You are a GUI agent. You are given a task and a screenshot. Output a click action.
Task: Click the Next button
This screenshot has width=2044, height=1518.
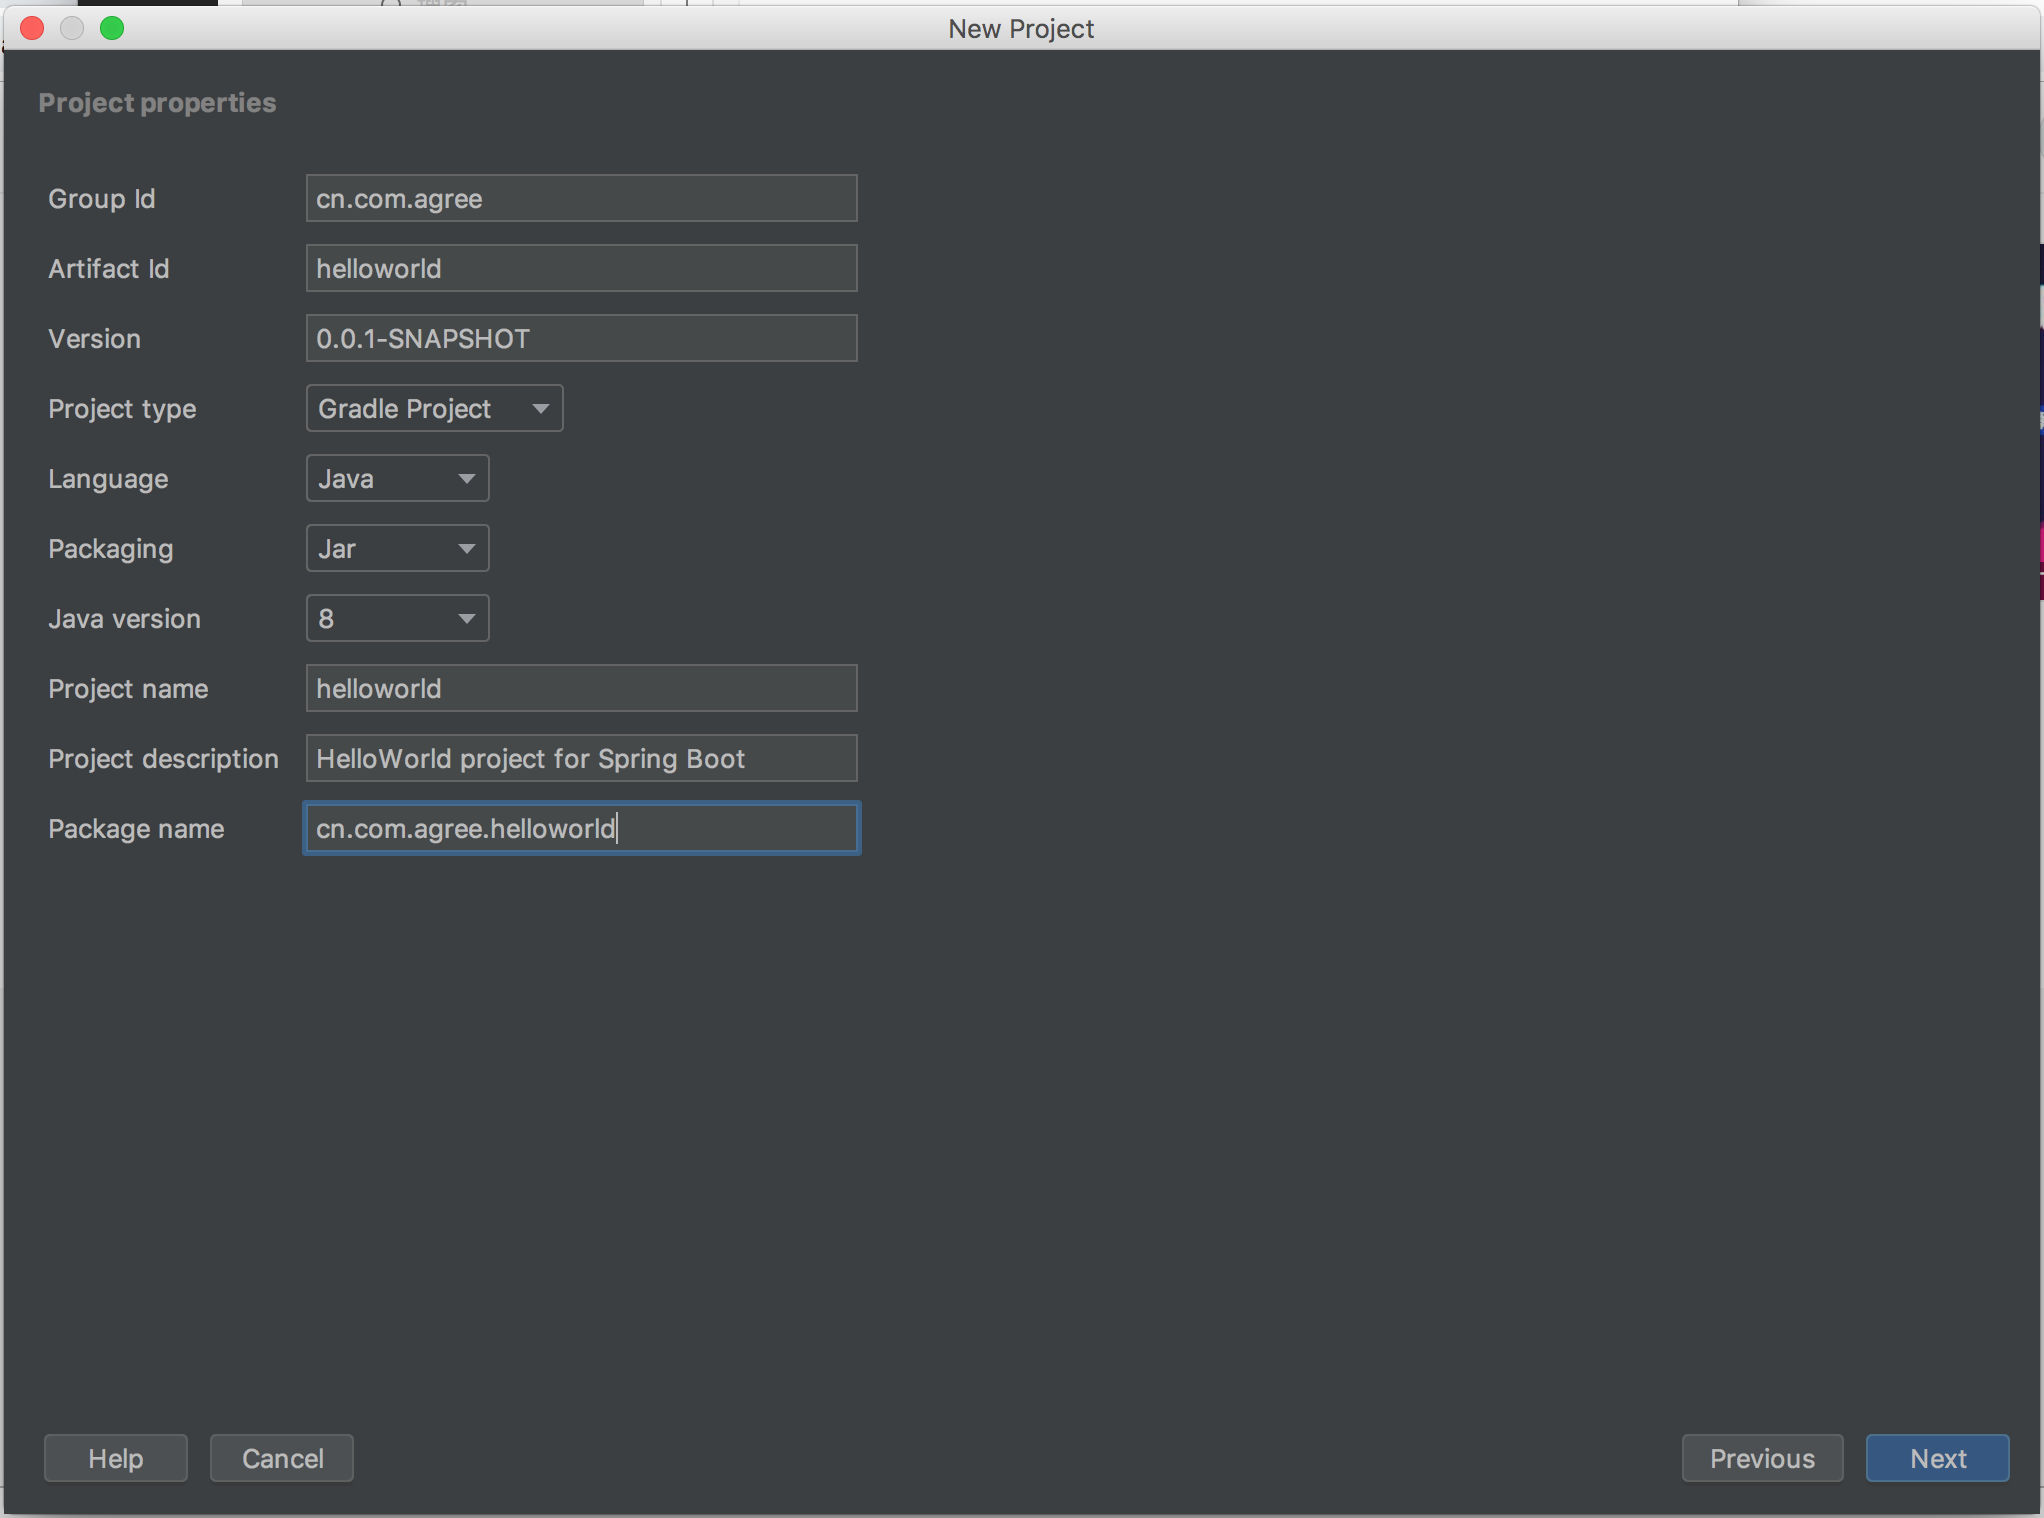pyautogui.click(x=1936, y=1458)
